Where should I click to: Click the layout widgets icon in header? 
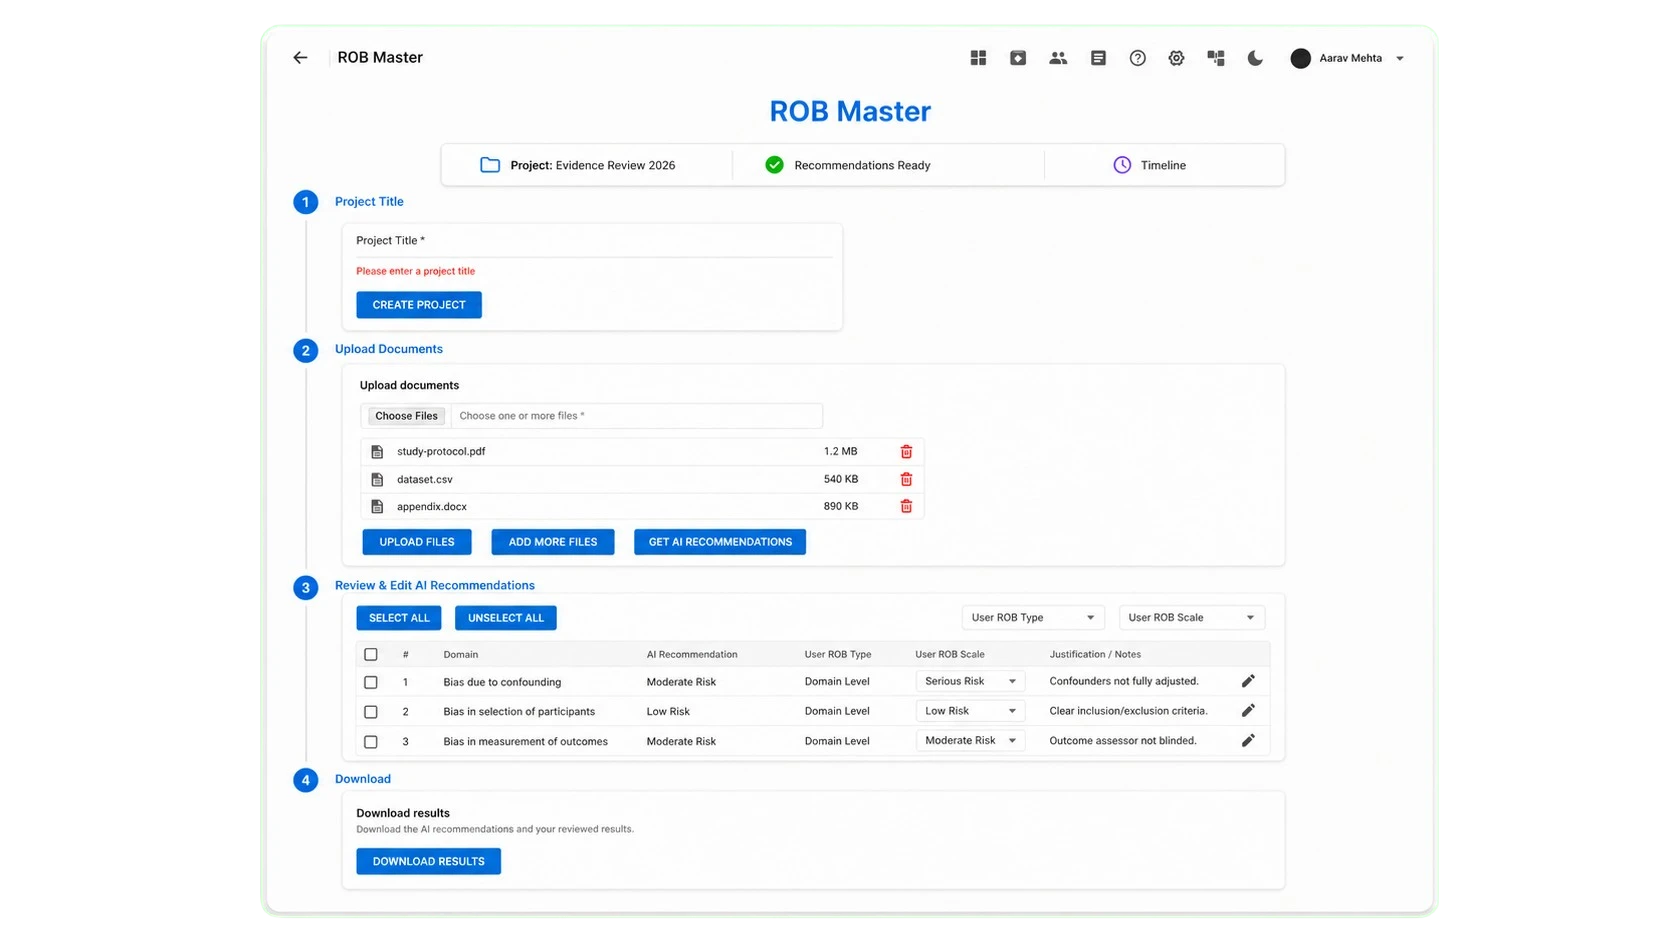point(1216,58)
